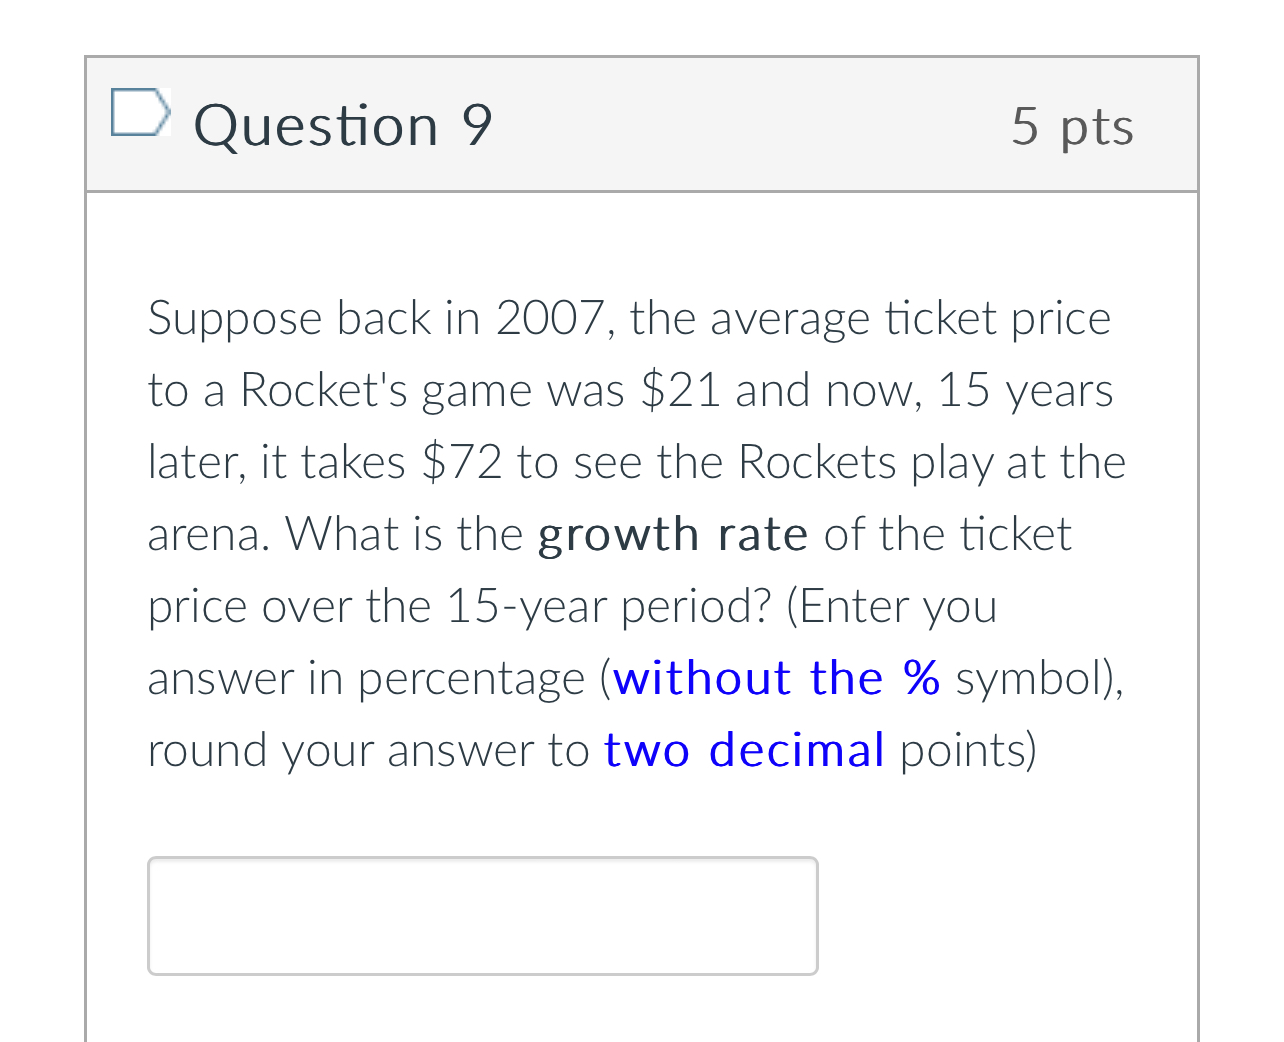This screenshot has height=1042, width=1284.
Task: Click the blue text 'without the %'
Action: pyautogui.click(x=776, y=678)
